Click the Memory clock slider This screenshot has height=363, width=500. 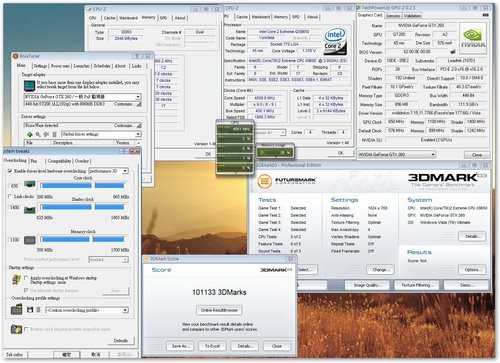[83, 239]
